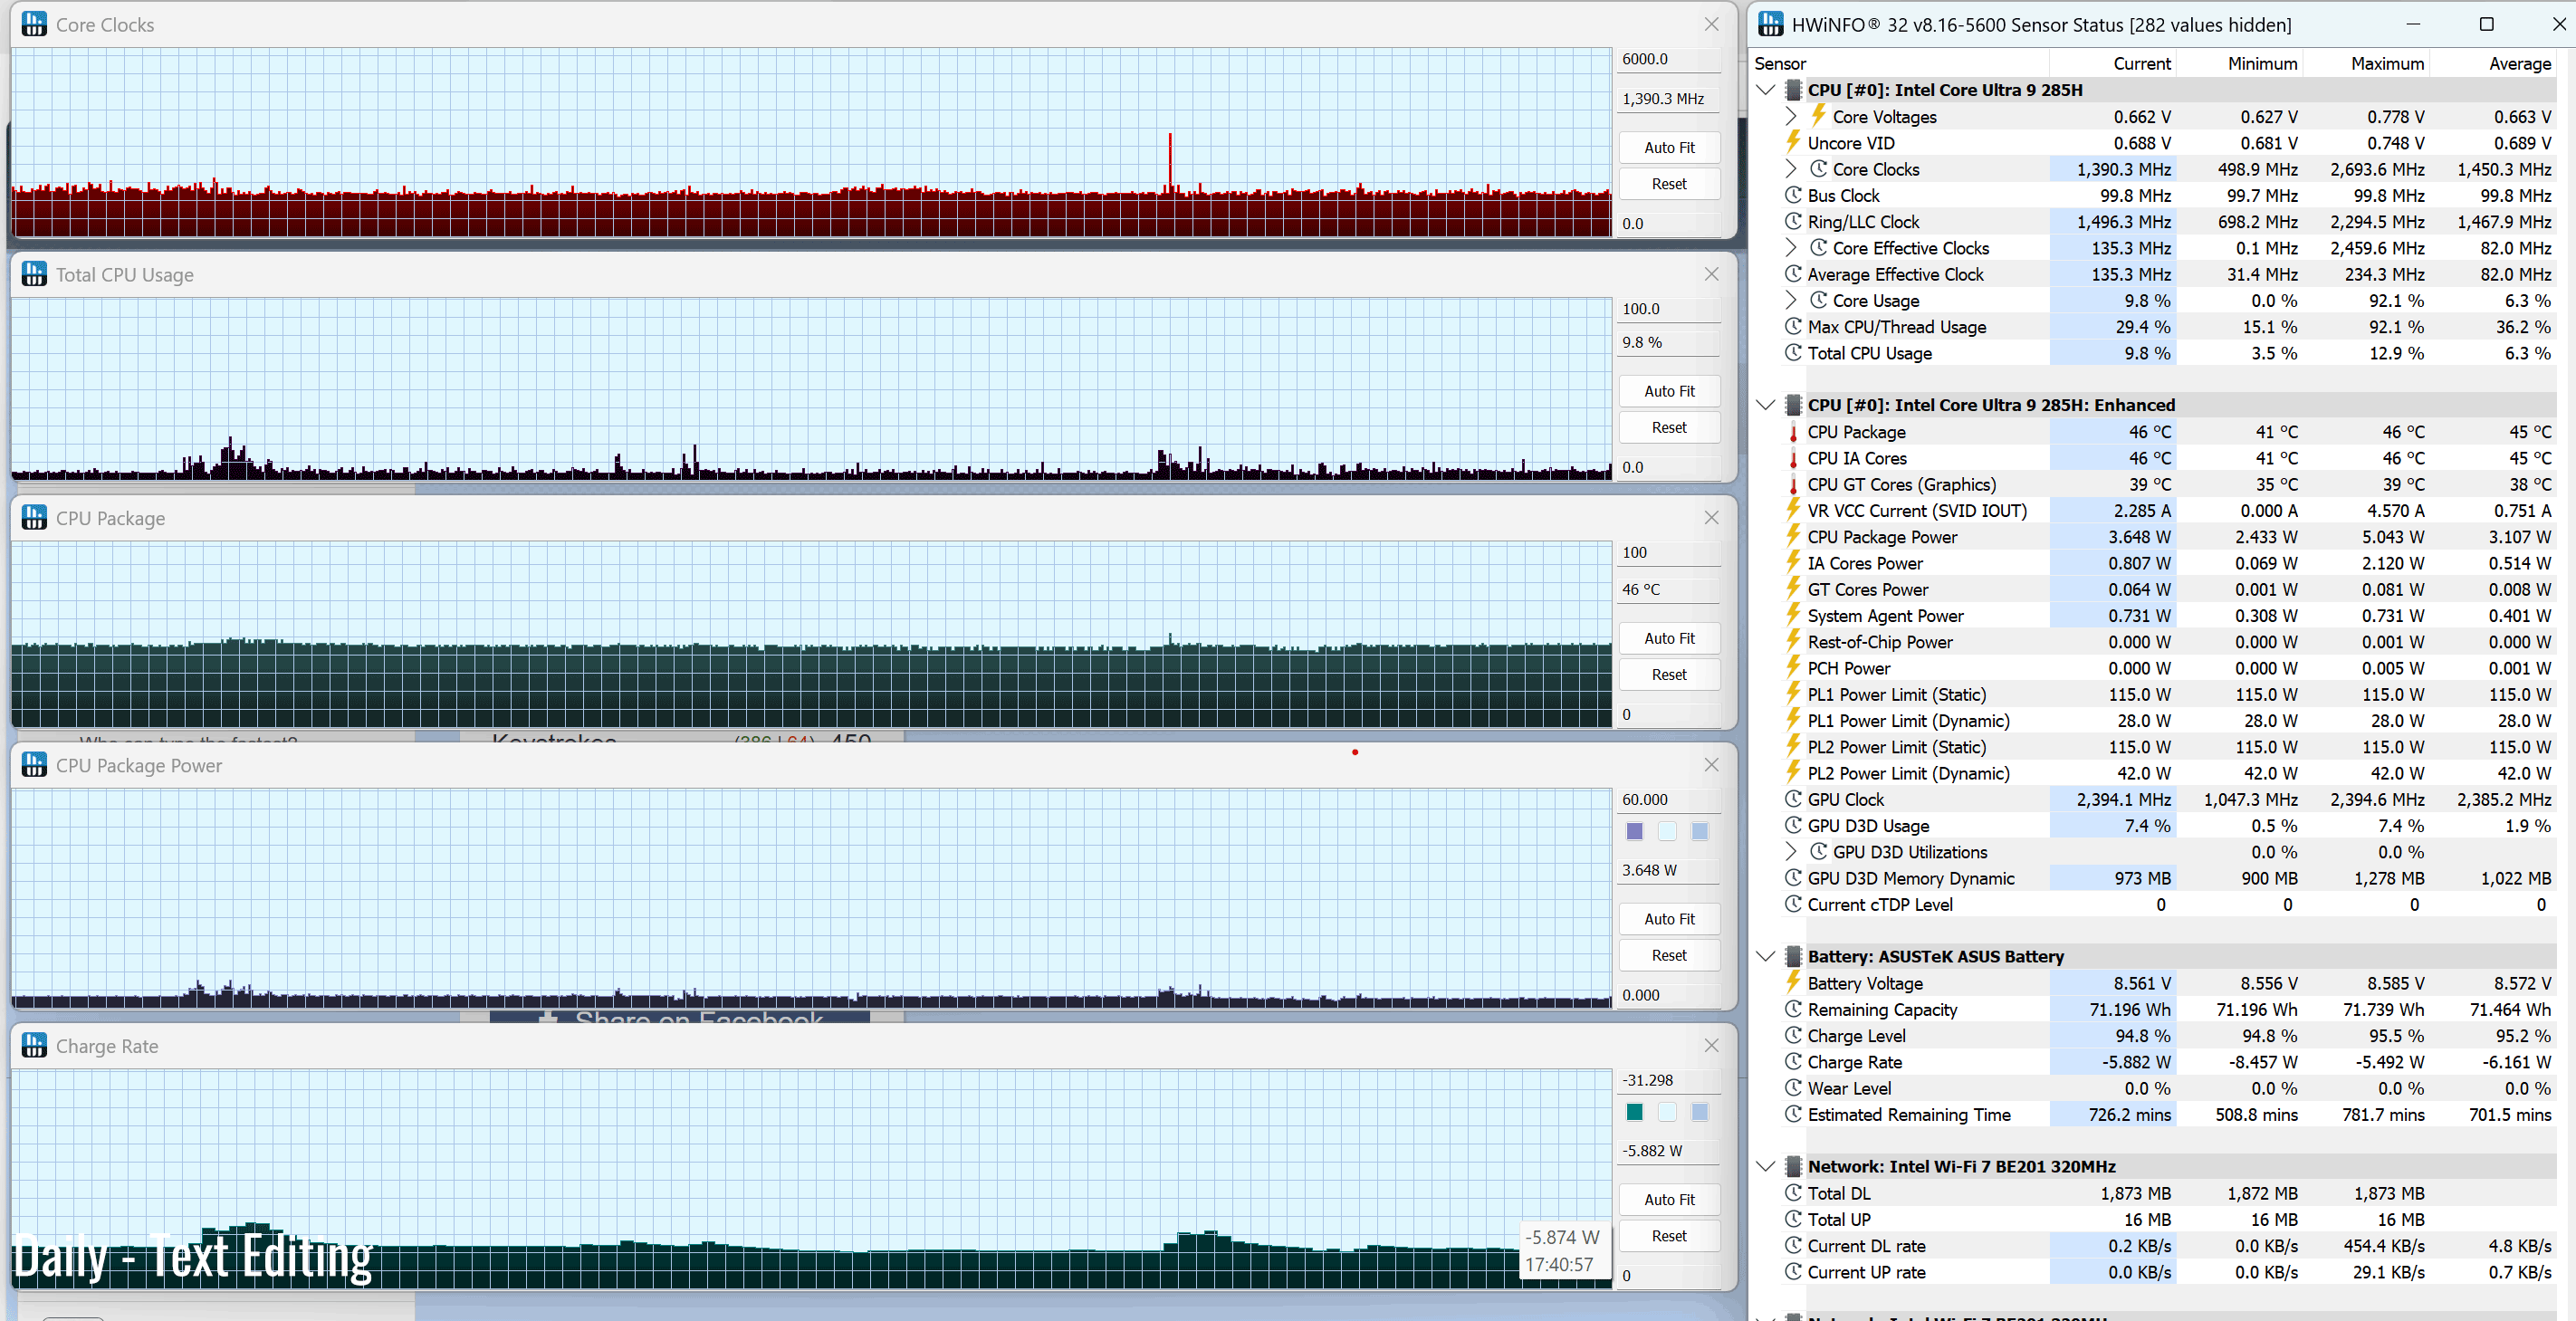Click the clock icon beside Estimated Remaining Time
Image resolution: width=2576 pixels, height=1321 pixels.
coord(1794,1114)
